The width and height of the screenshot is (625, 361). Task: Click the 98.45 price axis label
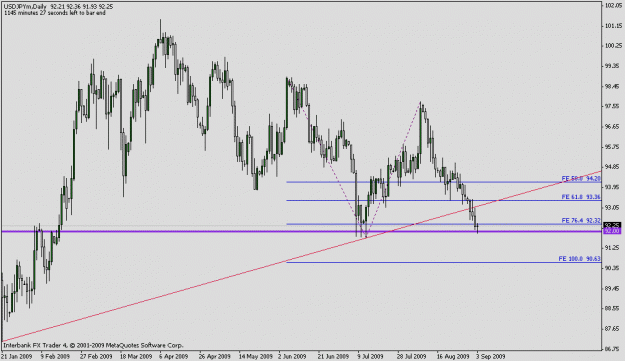click(613, 86)
